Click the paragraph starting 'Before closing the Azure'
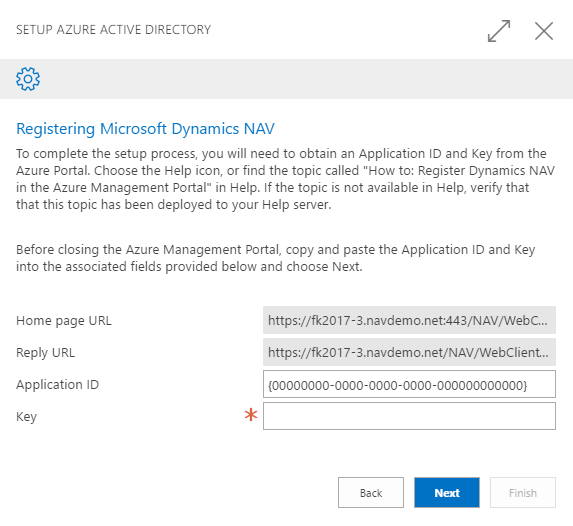 click(x=276, y=258)
